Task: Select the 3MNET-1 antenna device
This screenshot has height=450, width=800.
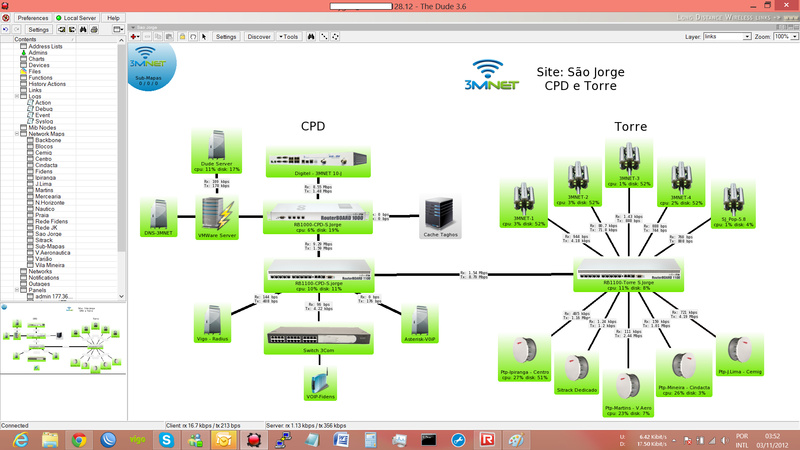Action: tap(524, 205)
